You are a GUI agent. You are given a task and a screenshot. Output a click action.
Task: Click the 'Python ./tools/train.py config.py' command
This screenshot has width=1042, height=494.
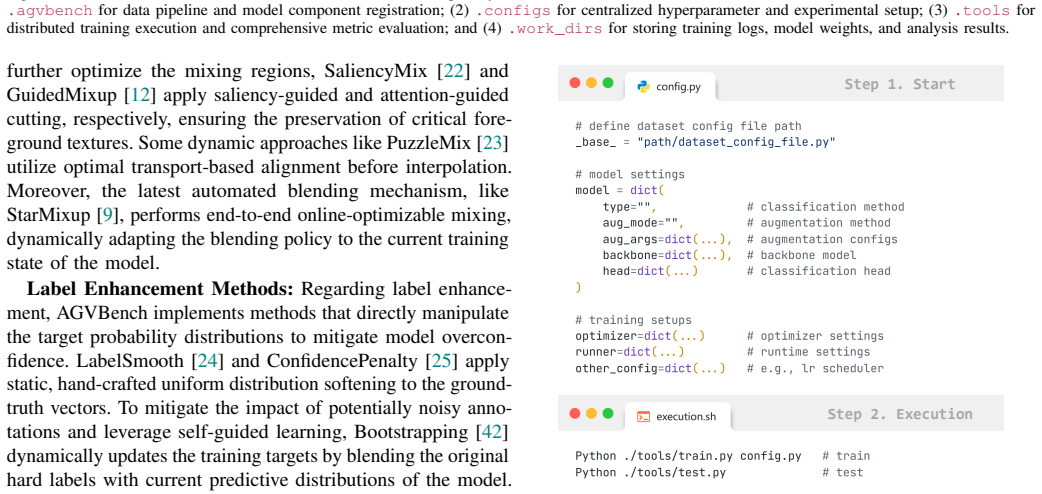tap(688, 456)
